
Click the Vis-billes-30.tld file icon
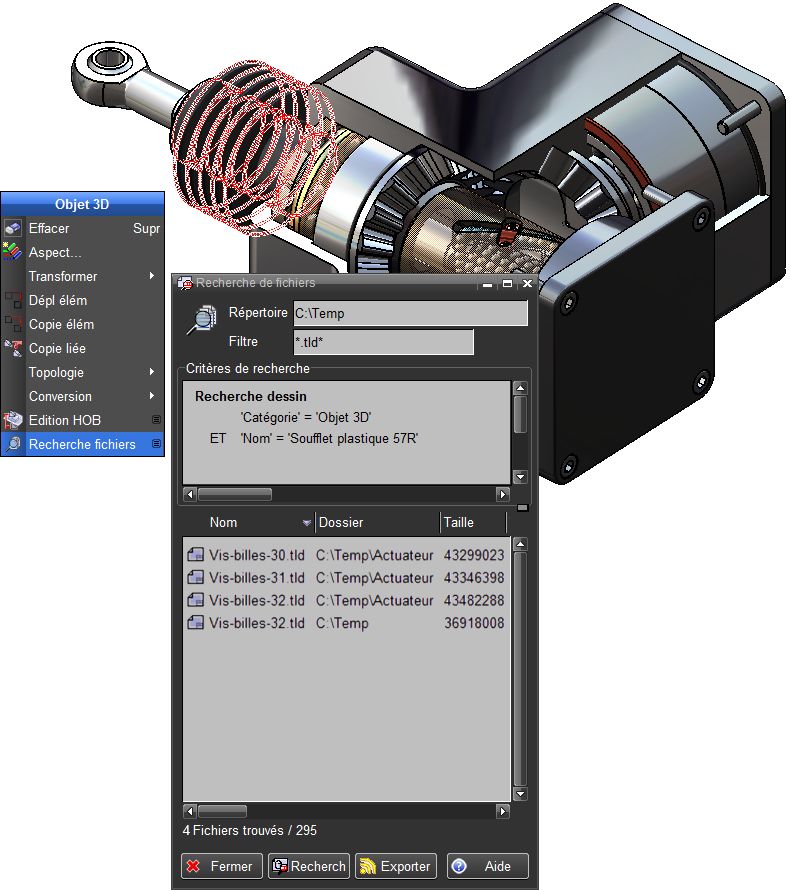point(195,555)
